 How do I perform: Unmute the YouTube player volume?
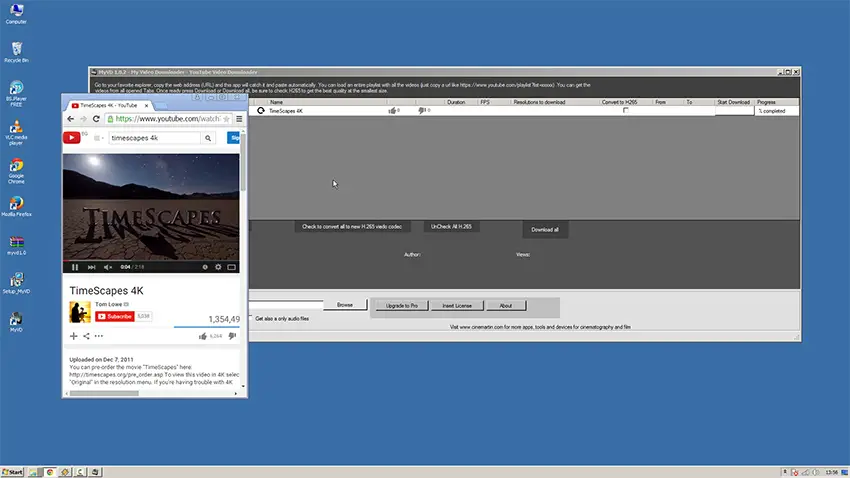(x=108, y=267)
